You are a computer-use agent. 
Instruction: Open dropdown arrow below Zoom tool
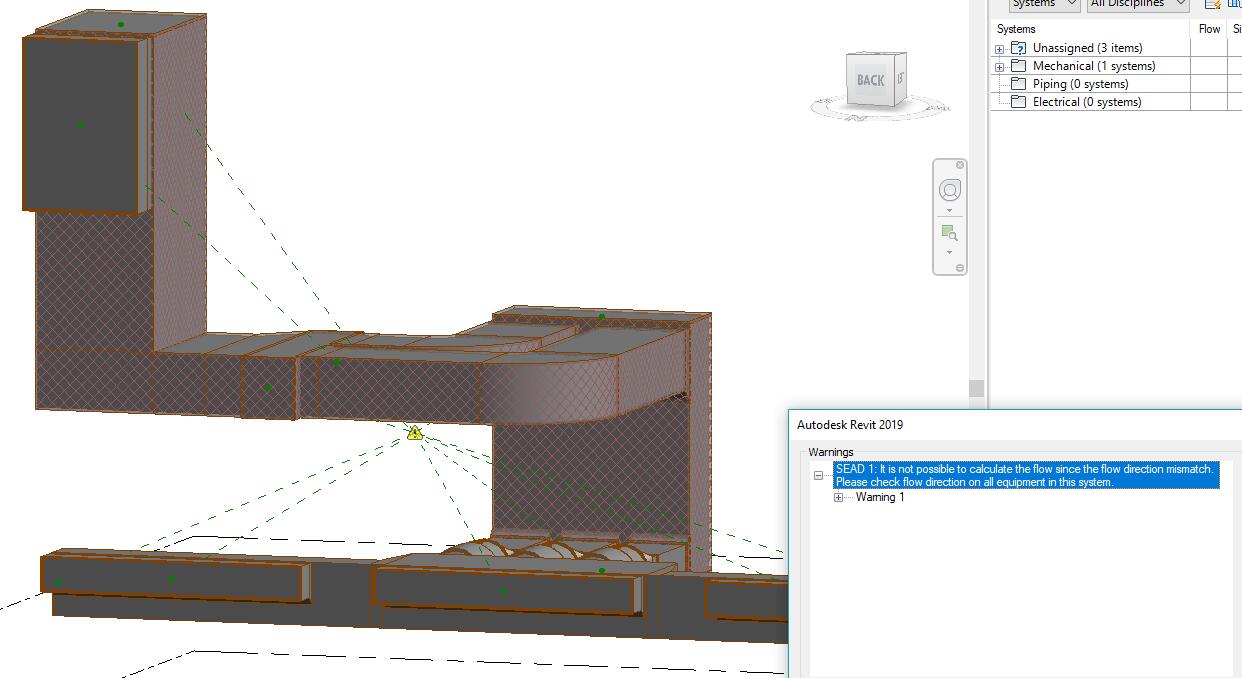click(950, 252)
